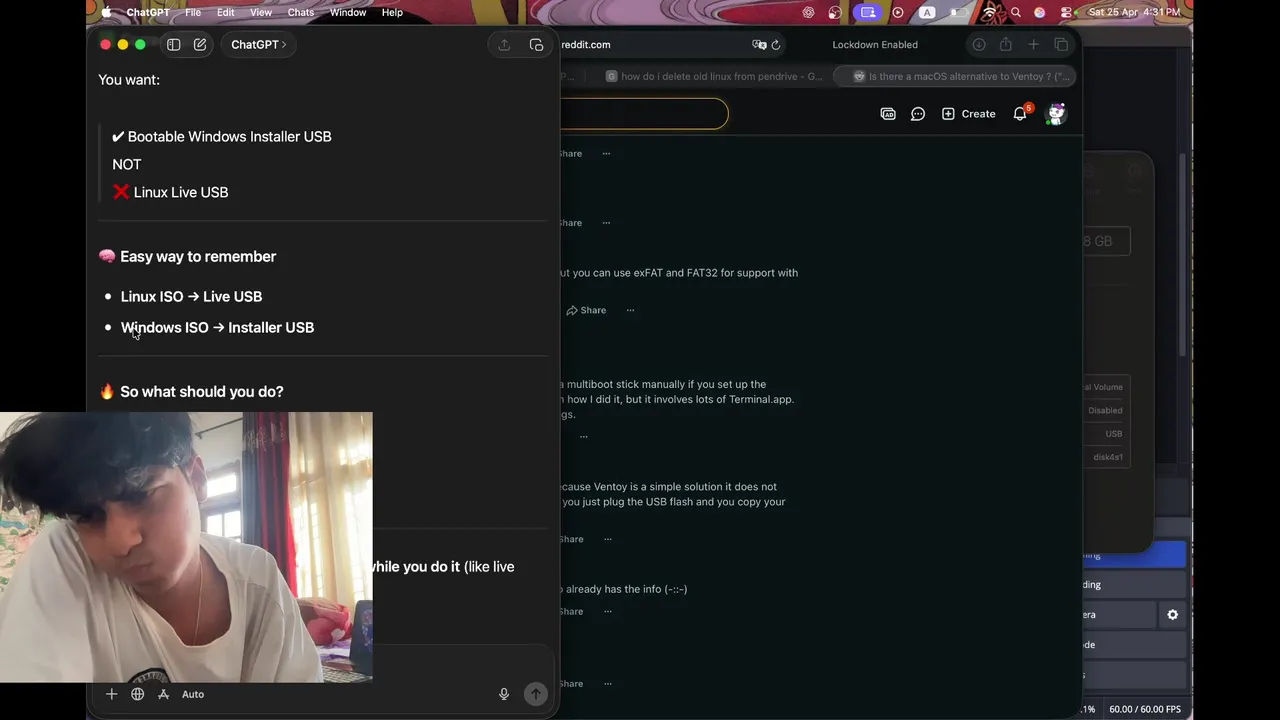
Task: Click ChatGPT status icon in menu bar
Action: (808, 12)
